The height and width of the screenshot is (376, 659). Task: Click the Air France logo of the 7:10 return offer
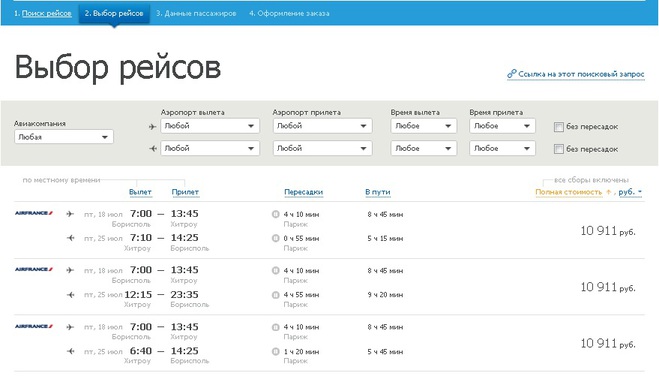point(34,213)
